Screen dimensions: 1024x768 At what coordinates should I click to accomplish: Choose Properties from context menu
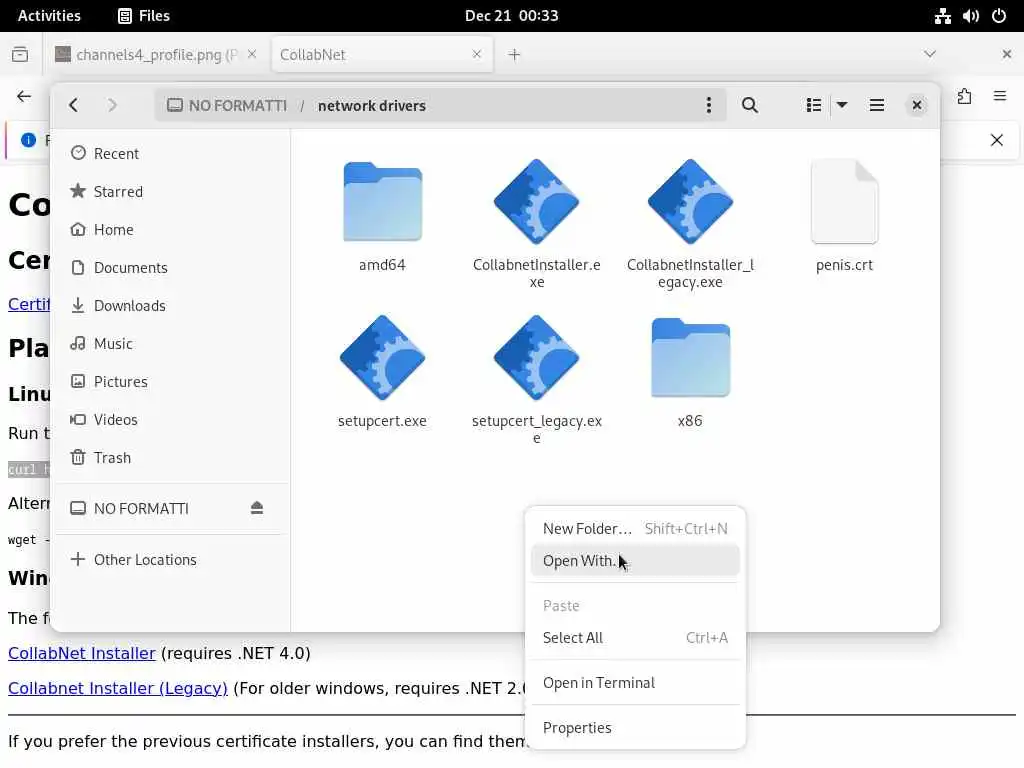tap(635, 728)
